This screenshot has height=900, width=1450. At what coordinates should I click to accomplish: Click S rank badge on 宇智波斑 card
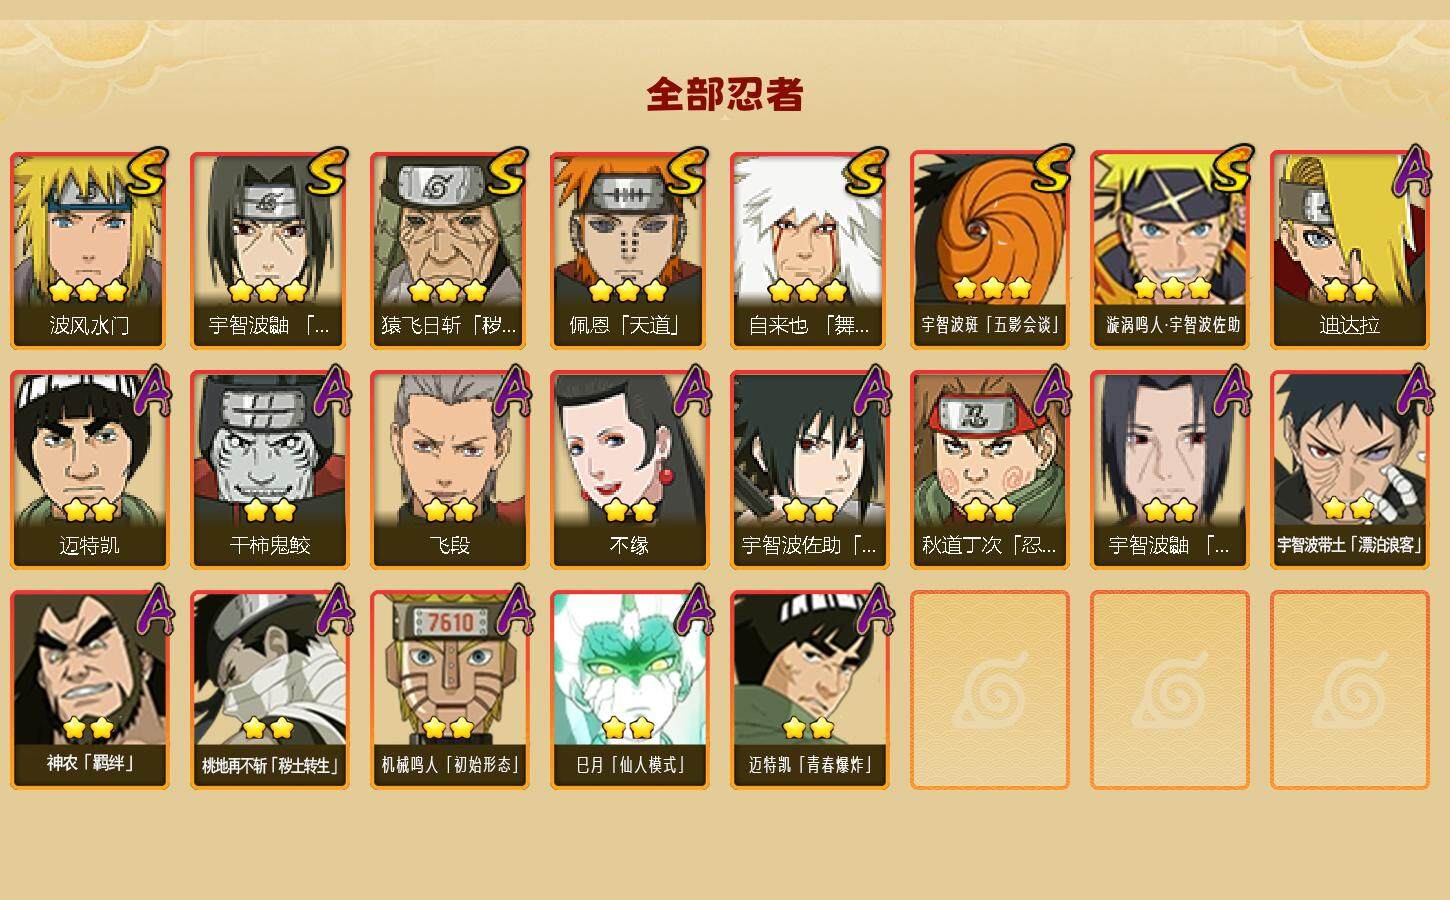pyautogui.click(x=1052, y=170)
